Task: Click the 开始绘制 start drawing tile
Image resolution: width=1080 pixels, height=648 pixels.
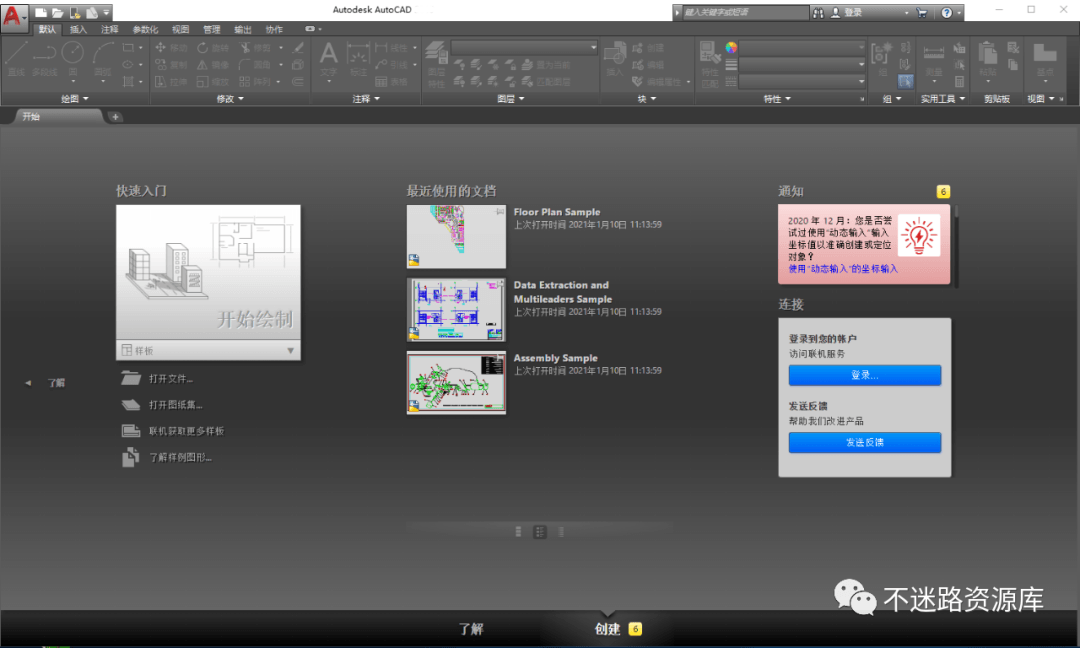Action: [208, 272]
